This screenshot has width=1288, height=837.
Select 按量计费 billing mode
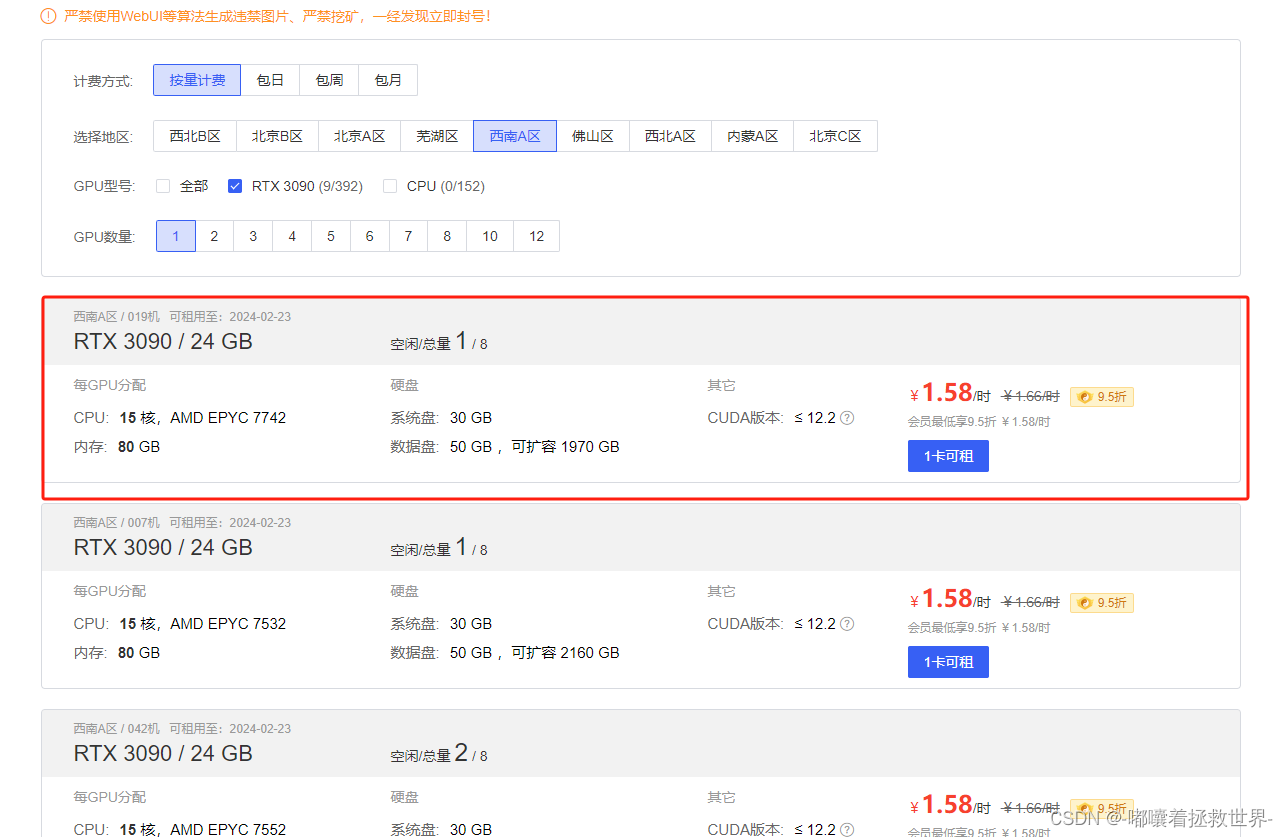197,80
